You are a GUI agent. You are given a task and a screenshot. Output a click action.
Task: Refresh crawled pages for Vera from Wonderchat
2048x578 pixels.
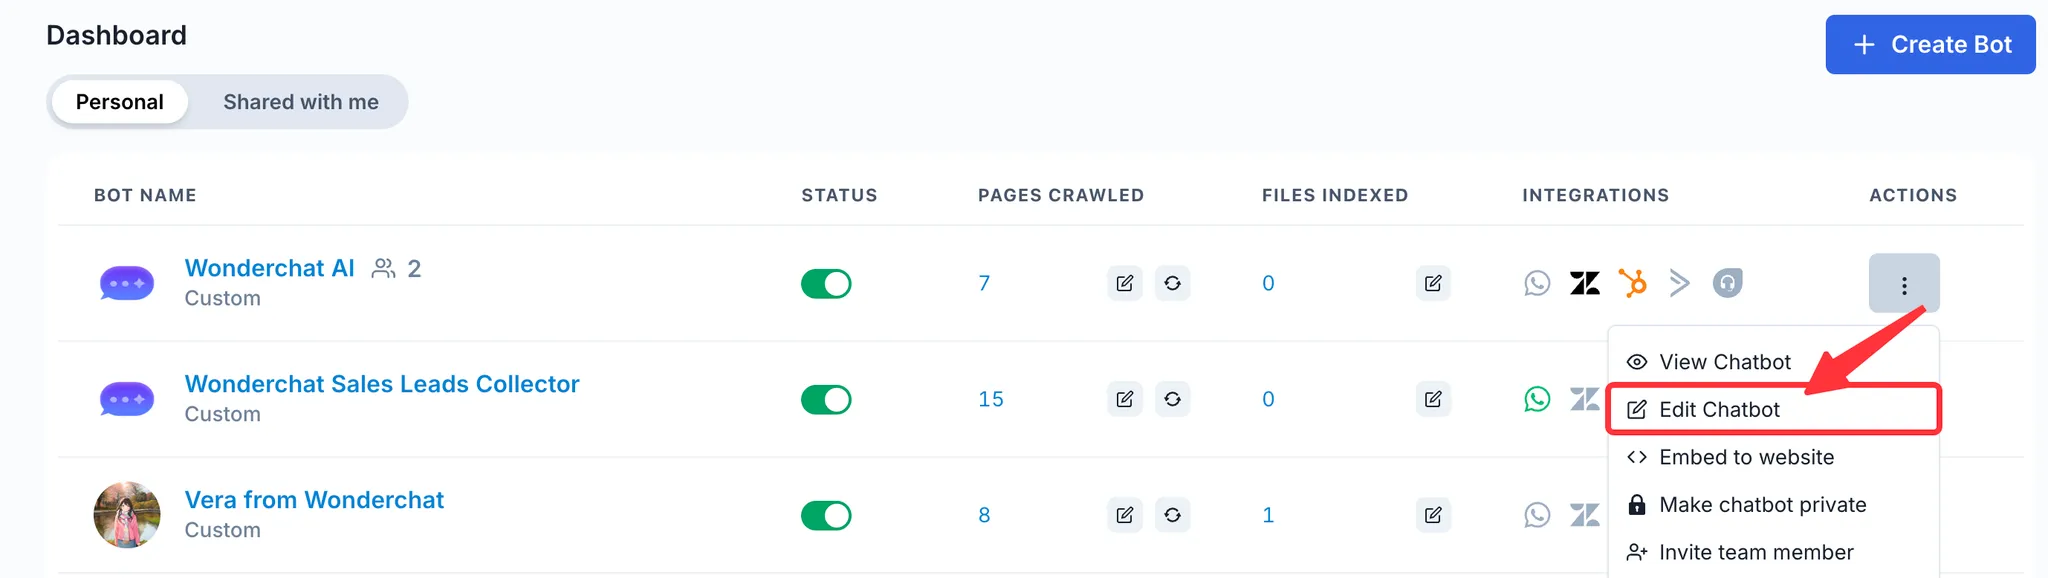[1172, 516]
